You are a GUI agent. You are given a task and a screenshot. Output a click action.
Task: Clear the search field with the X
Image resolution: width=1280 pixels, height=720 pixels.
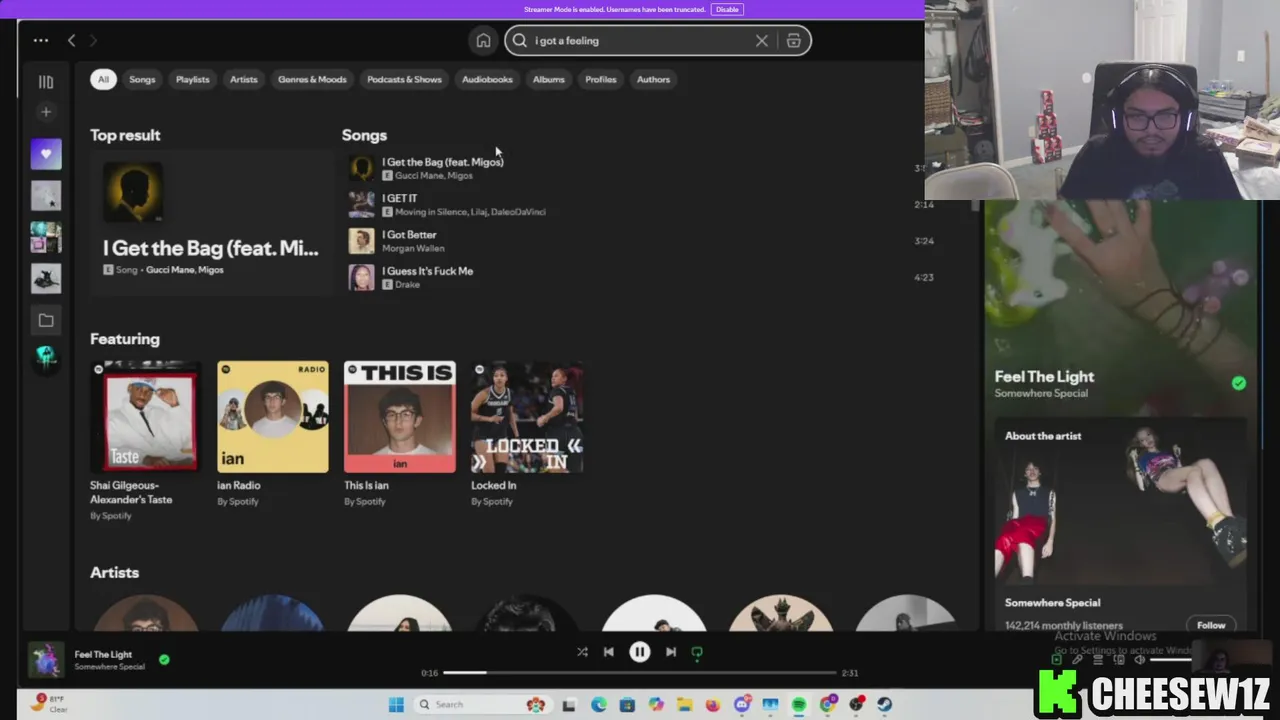(761, 41)
